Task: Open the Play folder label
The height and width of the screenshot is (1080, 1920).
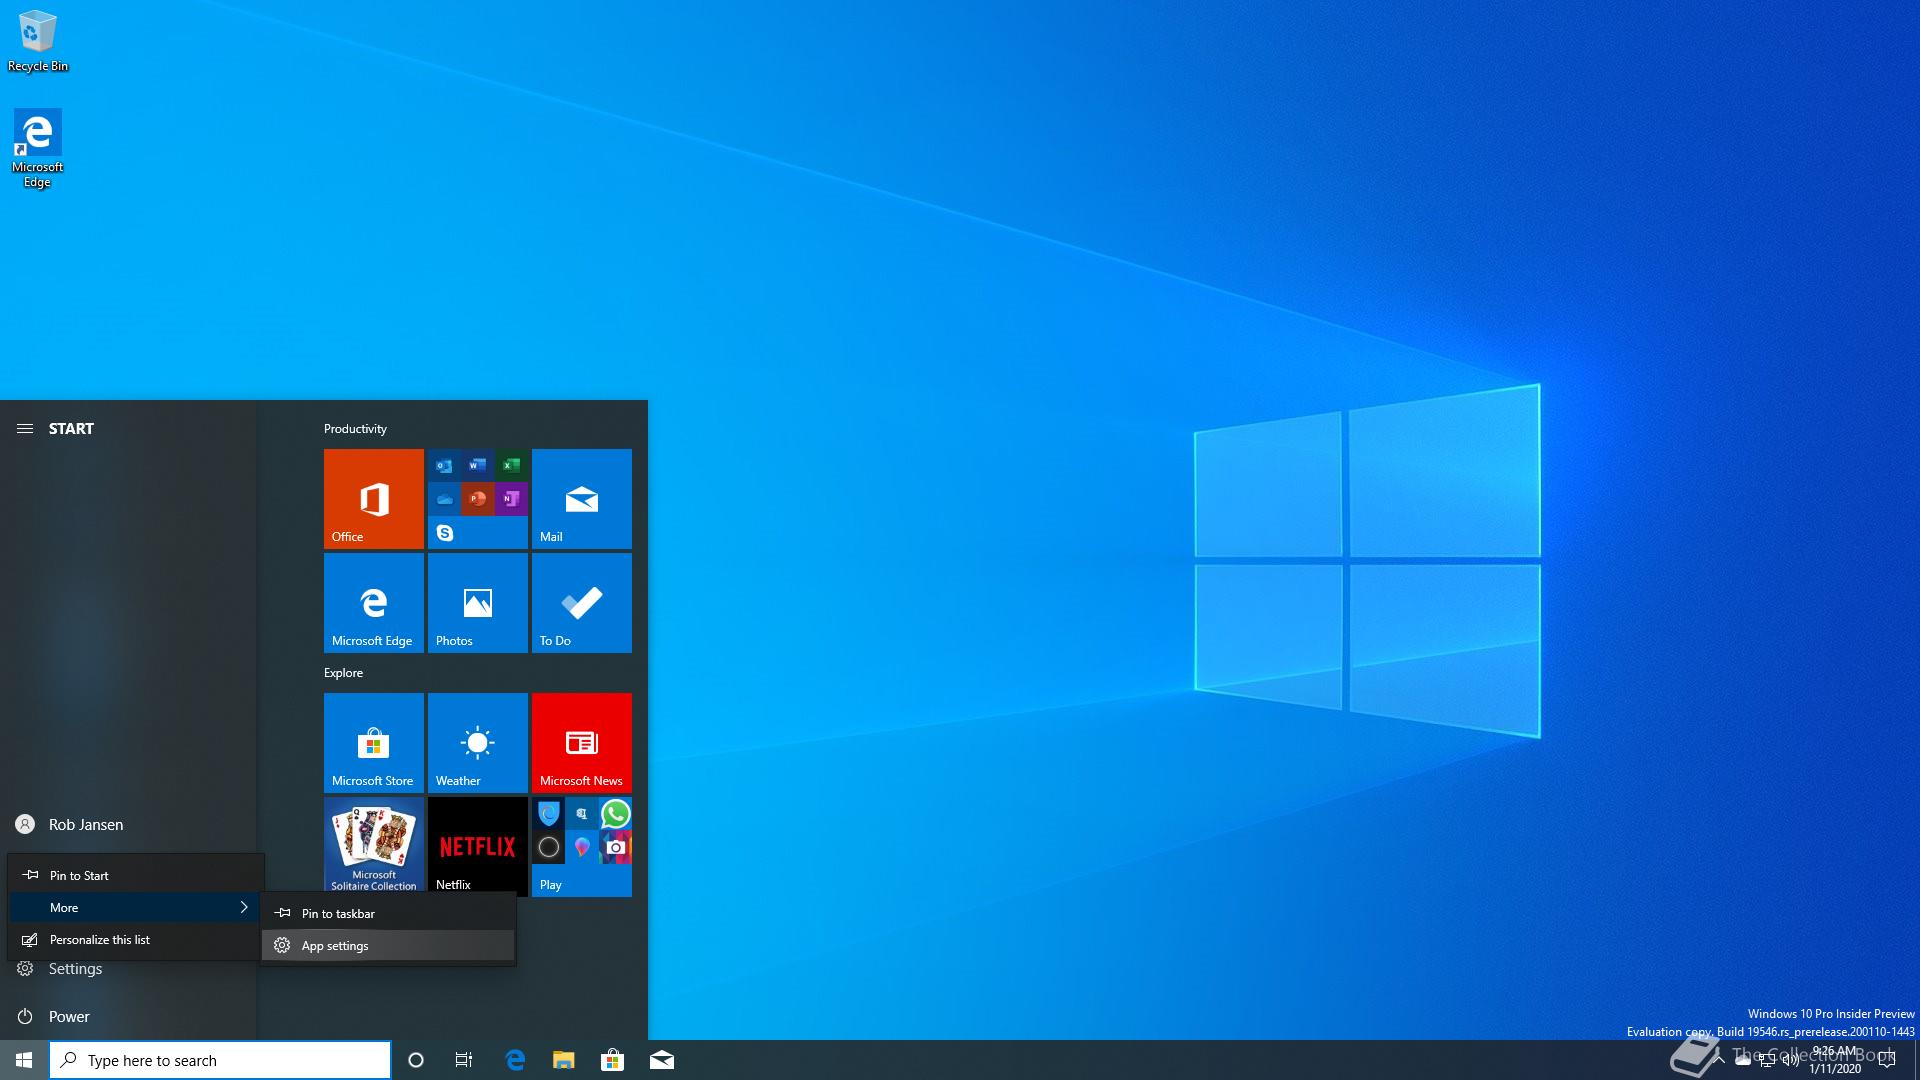Action: (550, 885)
